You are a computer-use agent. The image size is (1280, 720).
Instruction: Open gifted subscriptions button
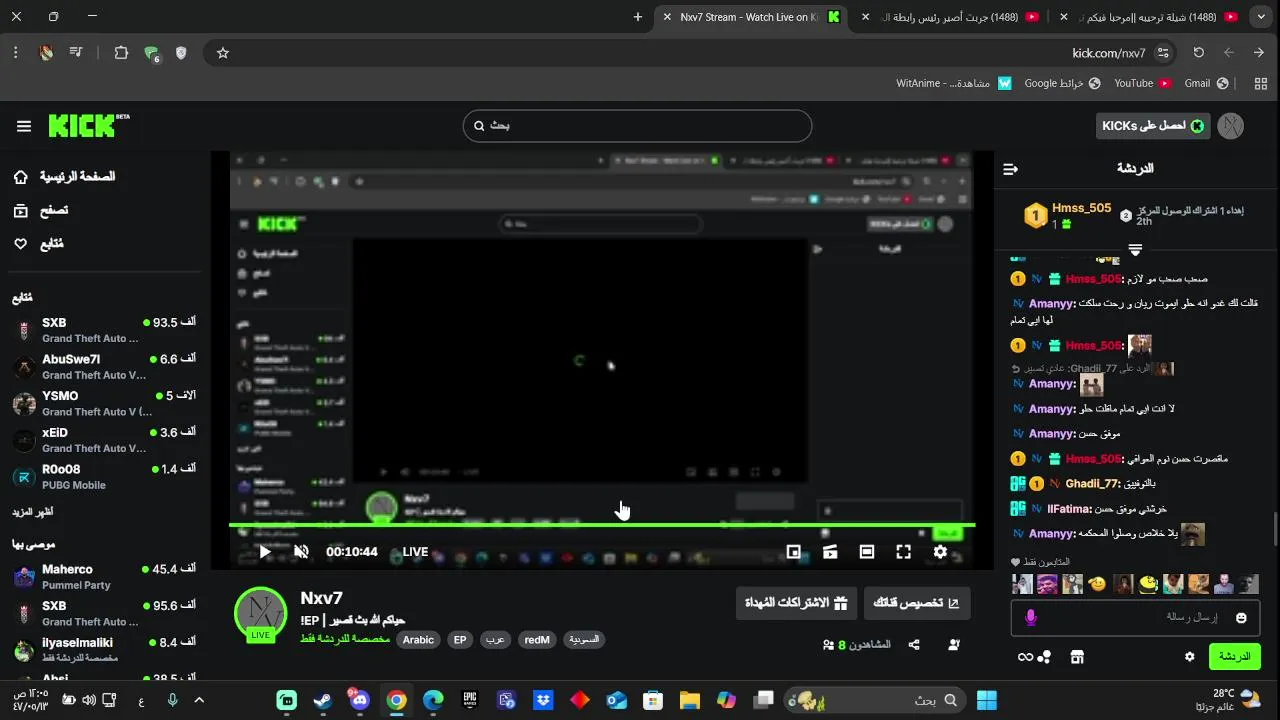(796, 603)
